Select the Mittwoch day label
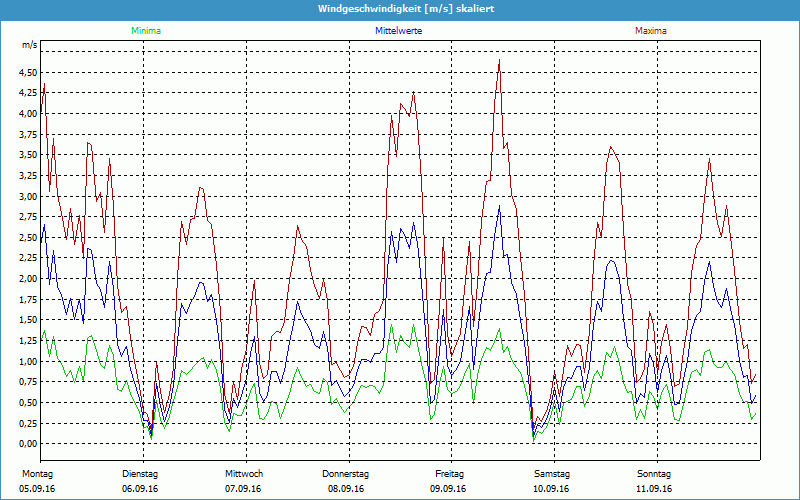This screenshot has height=500, width=800. (x=244, y=474)
